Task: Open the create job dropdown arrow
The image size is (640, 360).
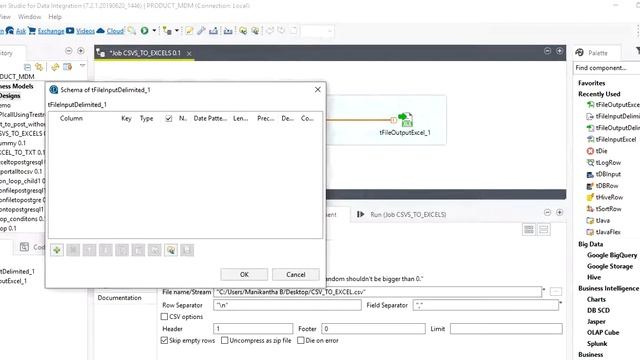Action: tap(176, 31)
